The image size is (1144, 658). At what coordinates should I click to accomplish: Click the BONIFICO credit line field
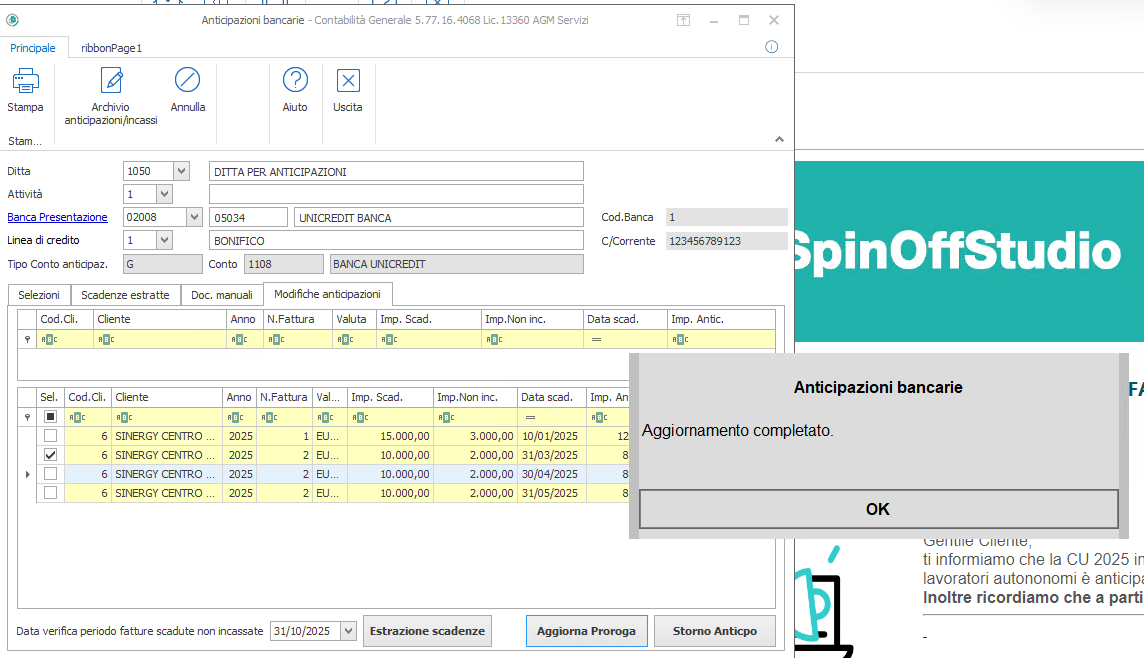396,240
